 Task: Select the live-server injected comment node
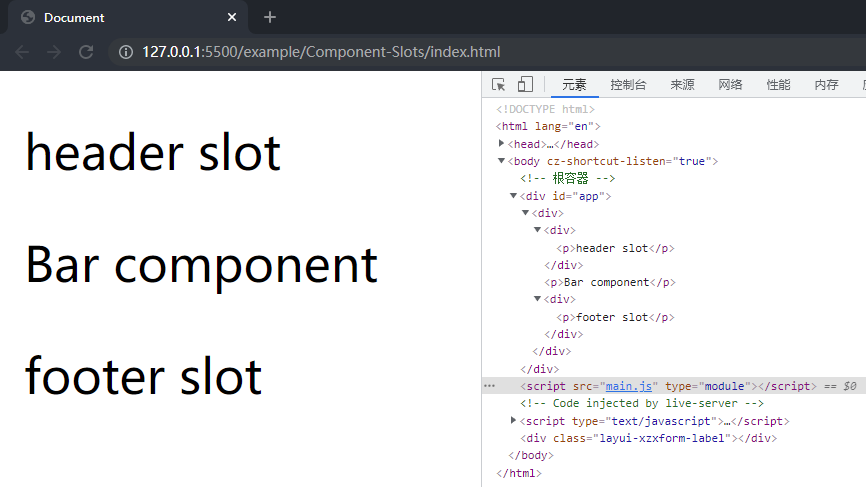pos(642,403)
